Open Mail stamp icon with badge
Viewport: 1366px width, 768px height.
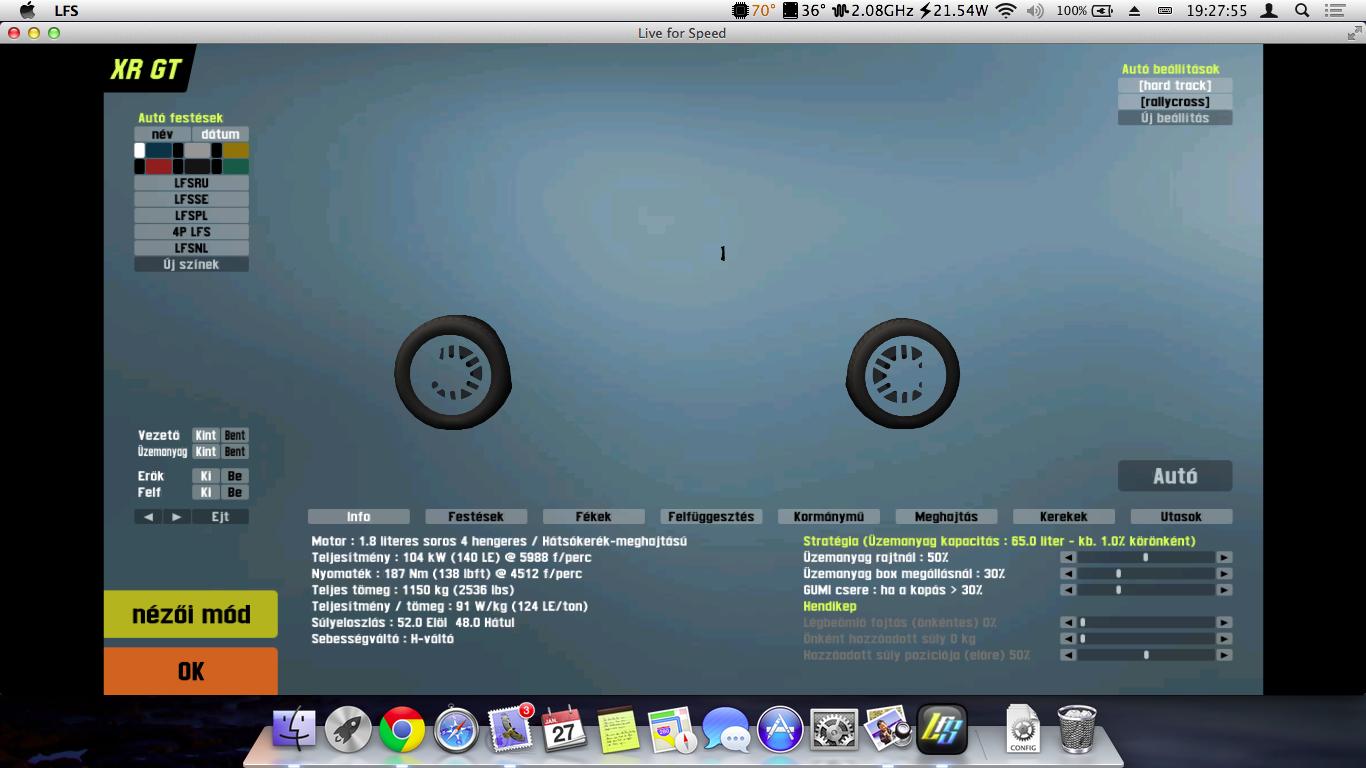(x=510, y=729)
